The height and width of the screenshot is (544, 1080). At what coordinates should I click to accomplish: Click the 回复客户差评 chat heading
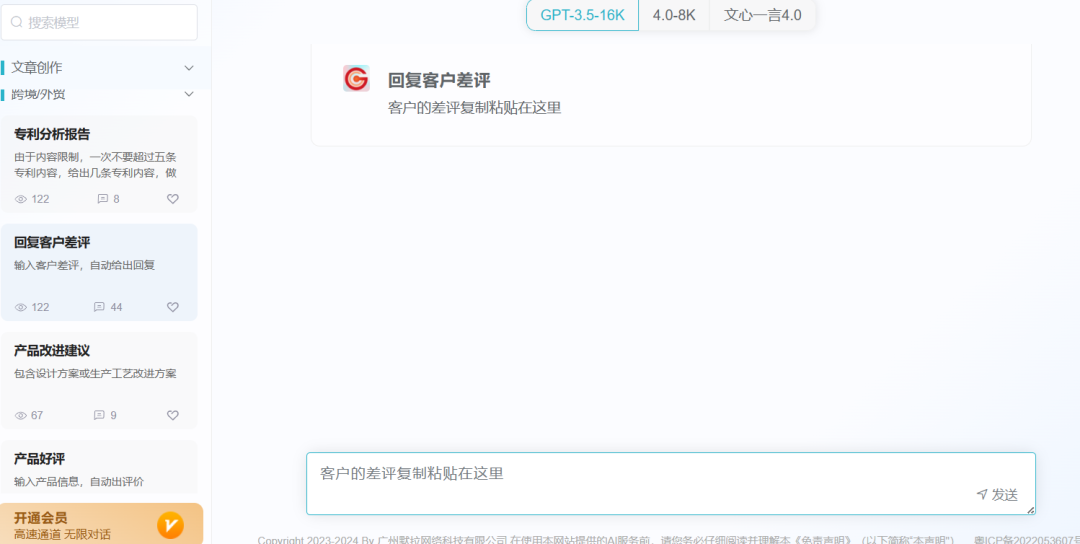click(x=439, y=81)
